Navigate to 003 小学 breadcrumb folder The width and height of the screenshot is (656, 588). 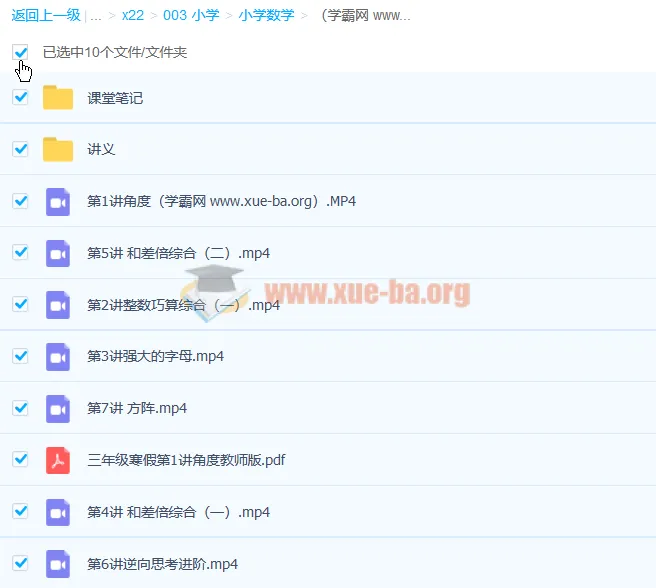191,15
